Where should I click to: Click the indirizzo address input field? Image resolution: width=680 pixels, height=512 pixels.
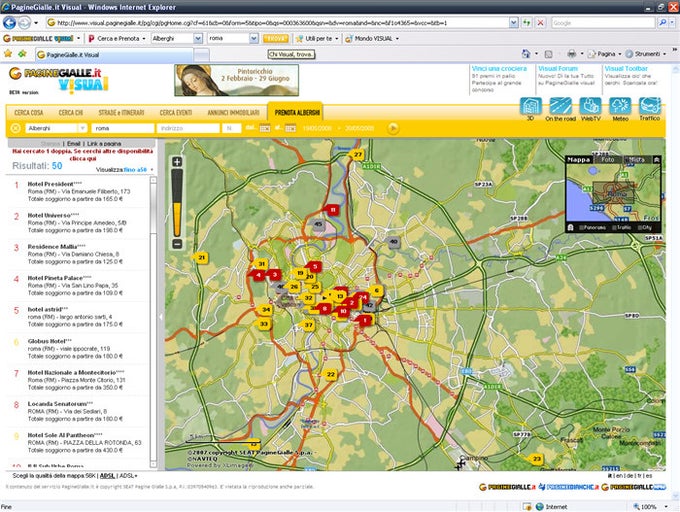point(188,128)
